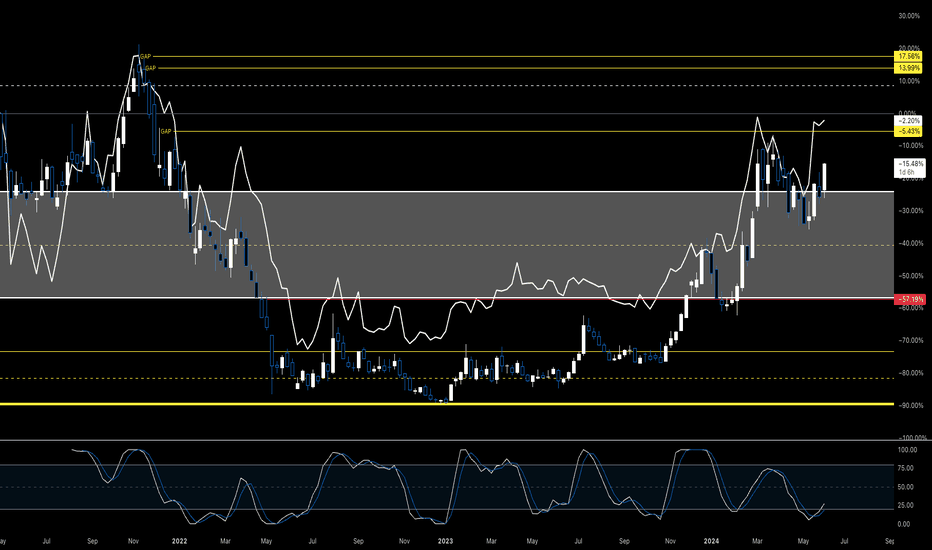The width and height of the screenshot is (932, 550).
Task: Select the -2.20% white price label
Action: 909,121
